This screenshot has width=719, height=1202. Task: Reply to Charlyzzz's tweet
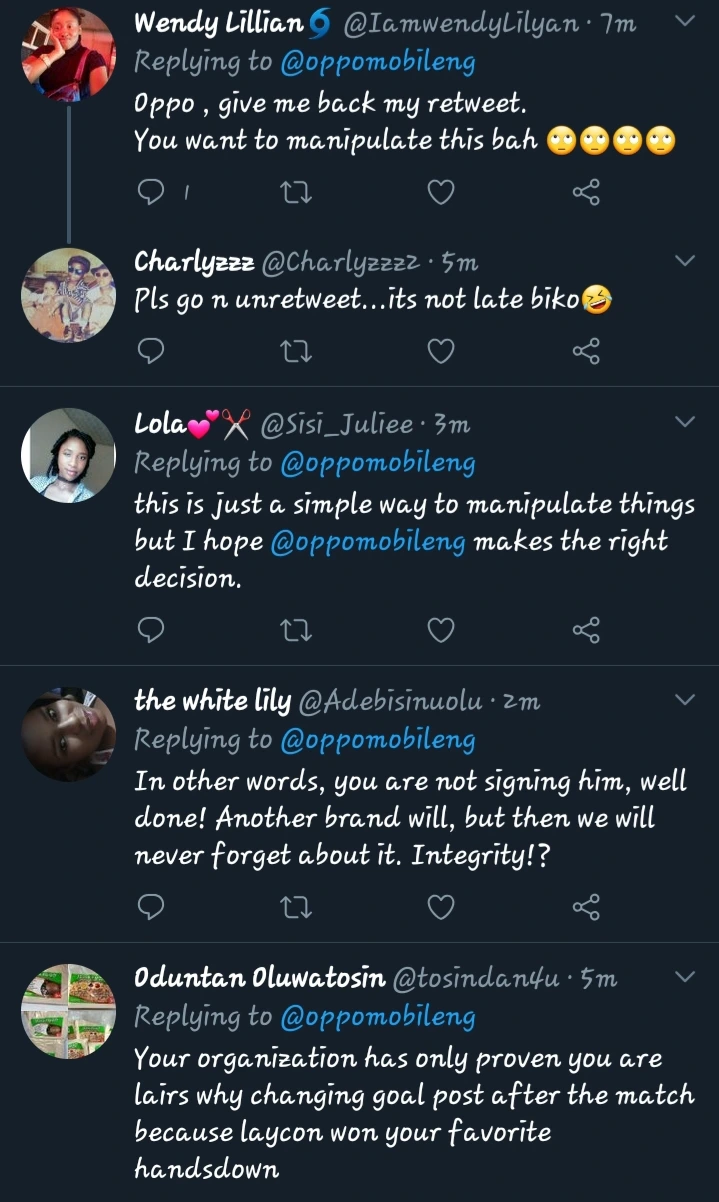150,351
